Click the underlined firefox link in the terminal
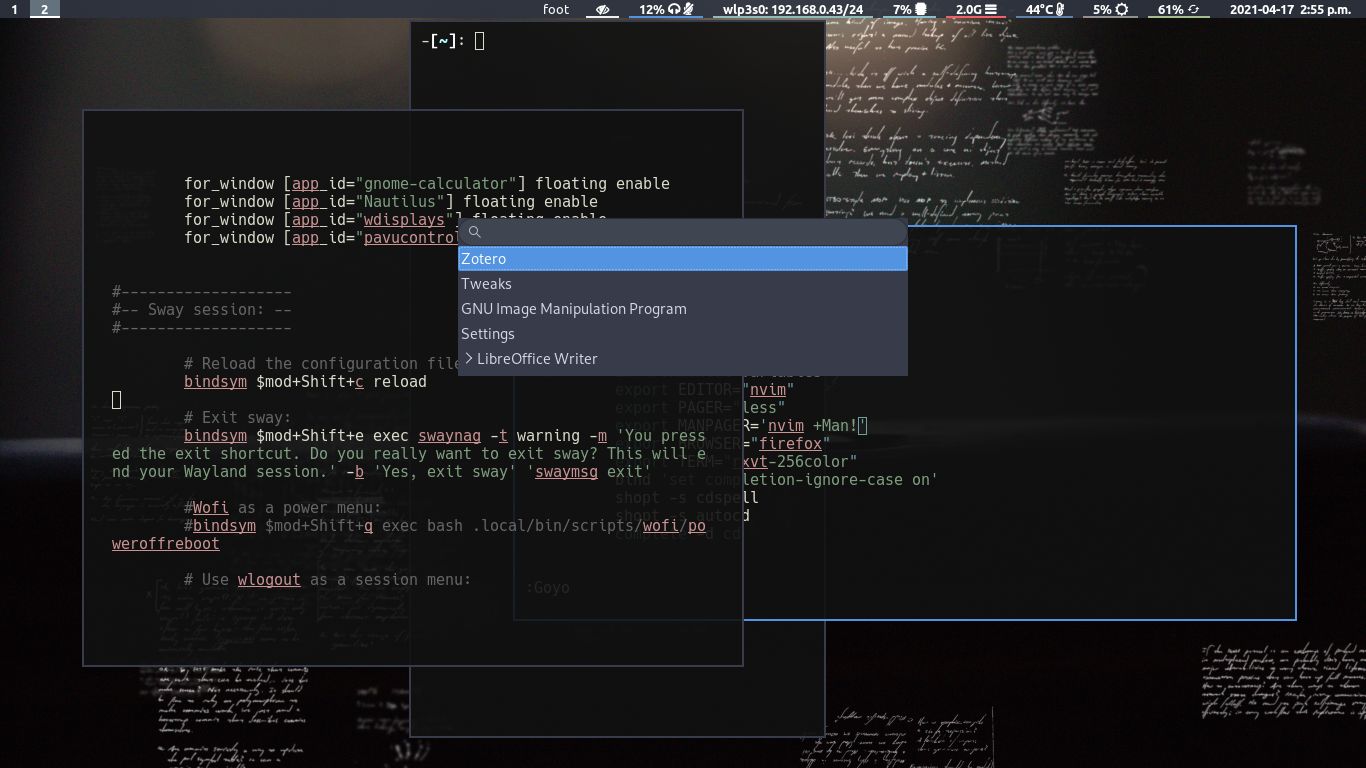 click(790, 443)
